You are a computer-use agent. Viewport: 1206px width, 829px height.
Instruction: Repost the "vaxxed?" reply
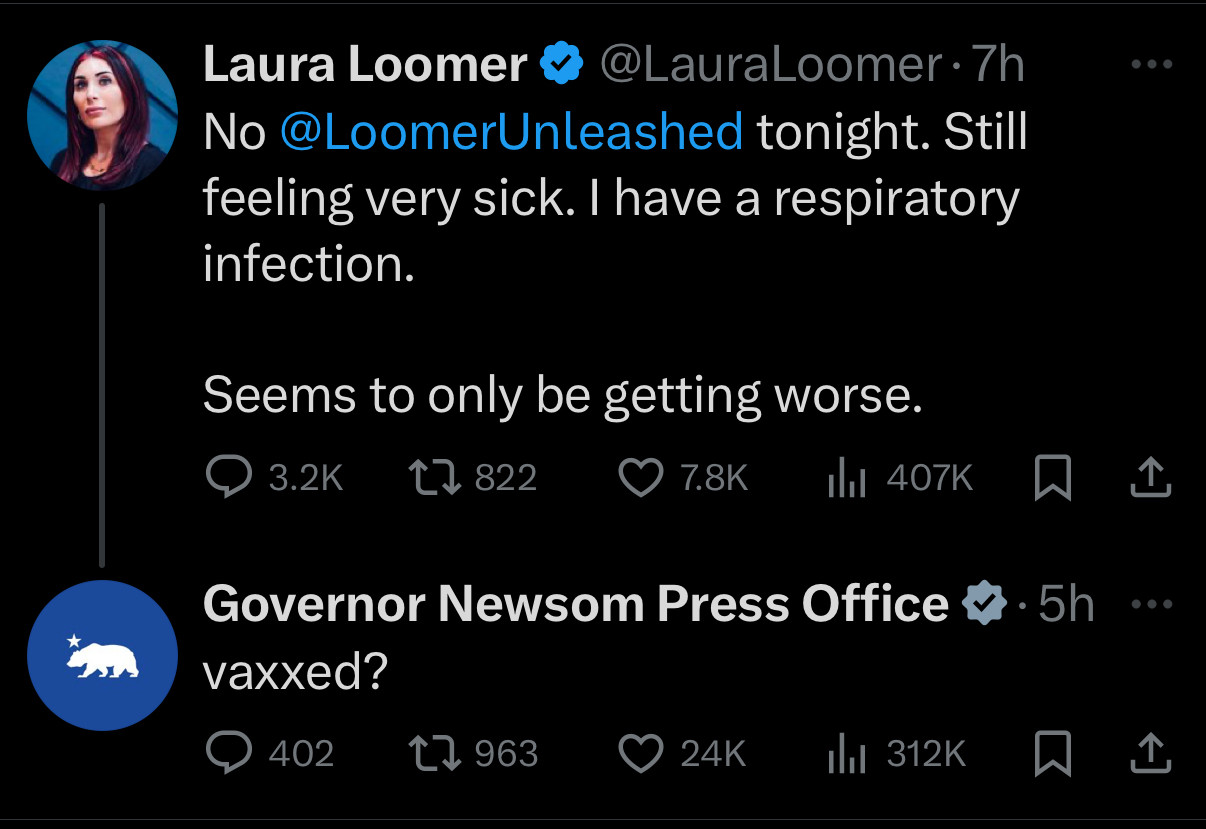pyautogui.click(x=435, y=753)
